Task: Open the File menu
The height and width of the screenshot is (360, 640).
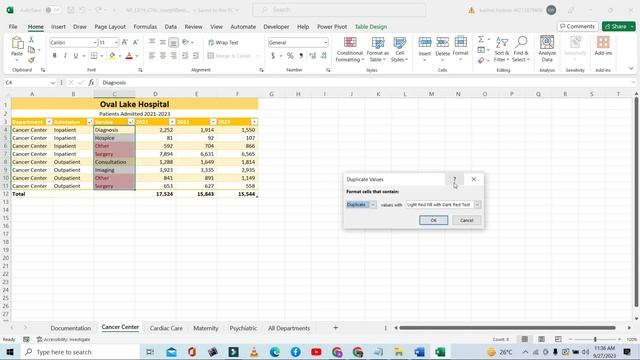Action: (x=13, y=27)
